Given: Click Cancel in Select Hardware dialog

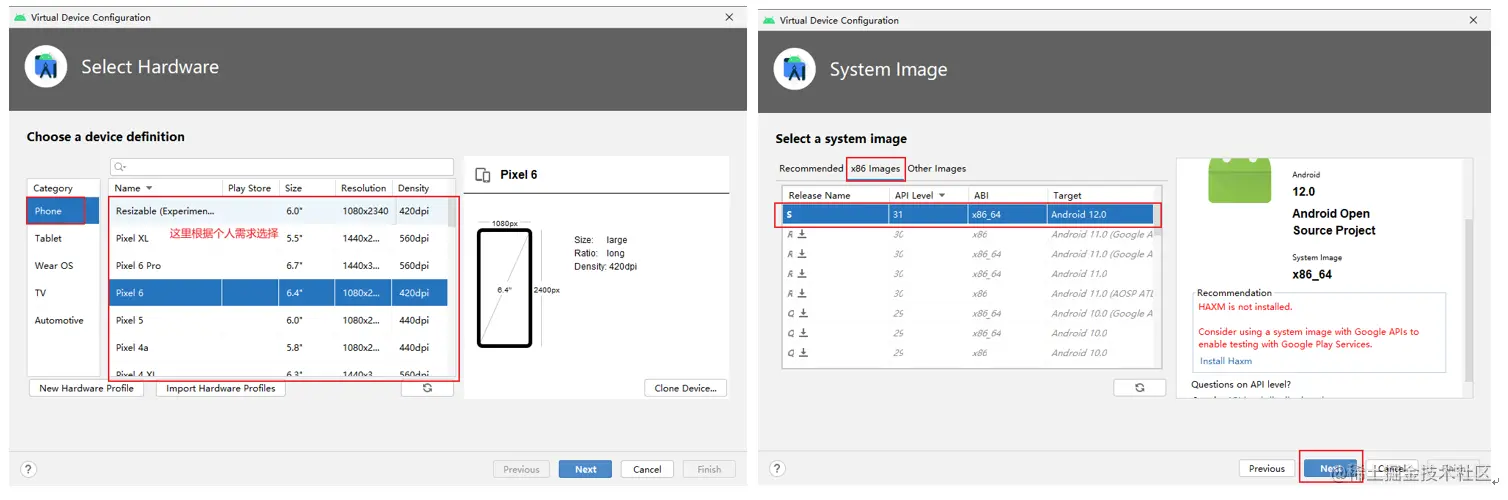Looking at the screenshot, I should pos(647,469).
